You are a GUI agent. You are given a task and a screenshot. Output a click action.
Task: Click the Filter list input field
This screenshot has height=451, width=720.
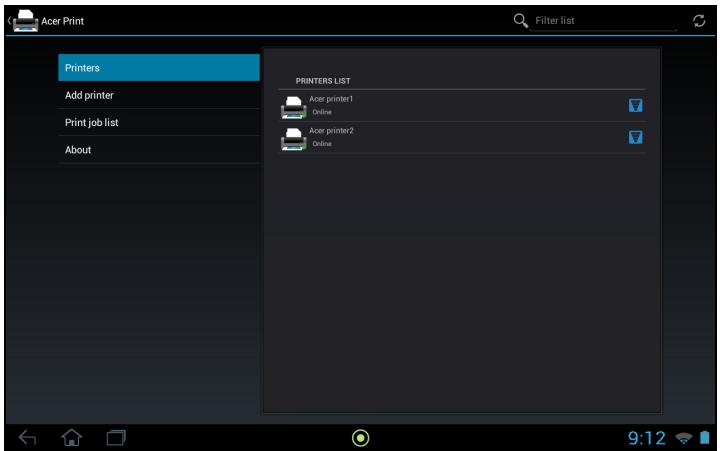(603, 21)
